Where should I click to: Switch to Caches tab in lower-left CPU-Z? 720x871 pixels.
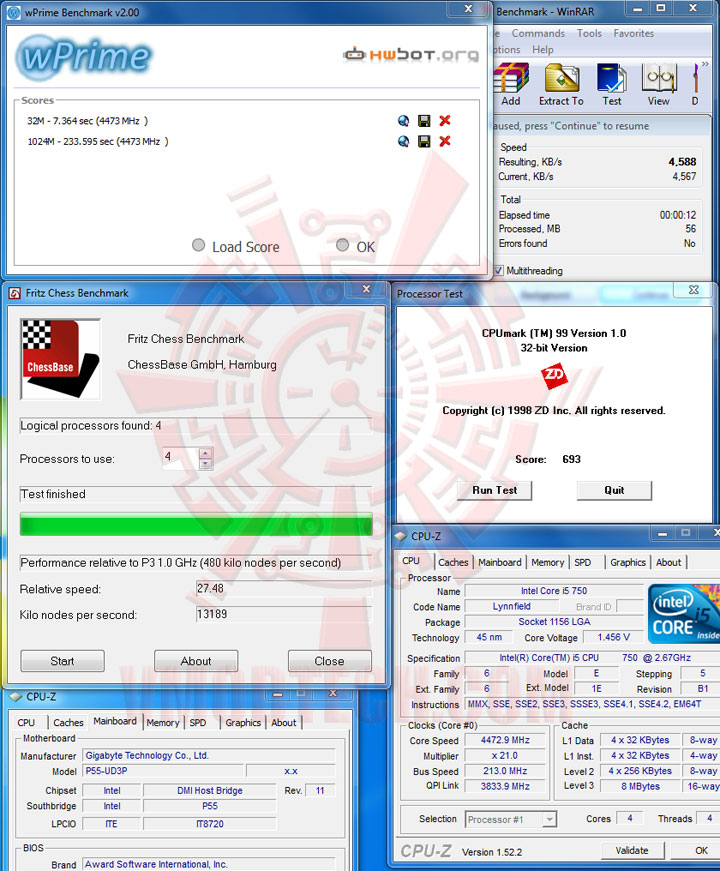click(68, 722)
